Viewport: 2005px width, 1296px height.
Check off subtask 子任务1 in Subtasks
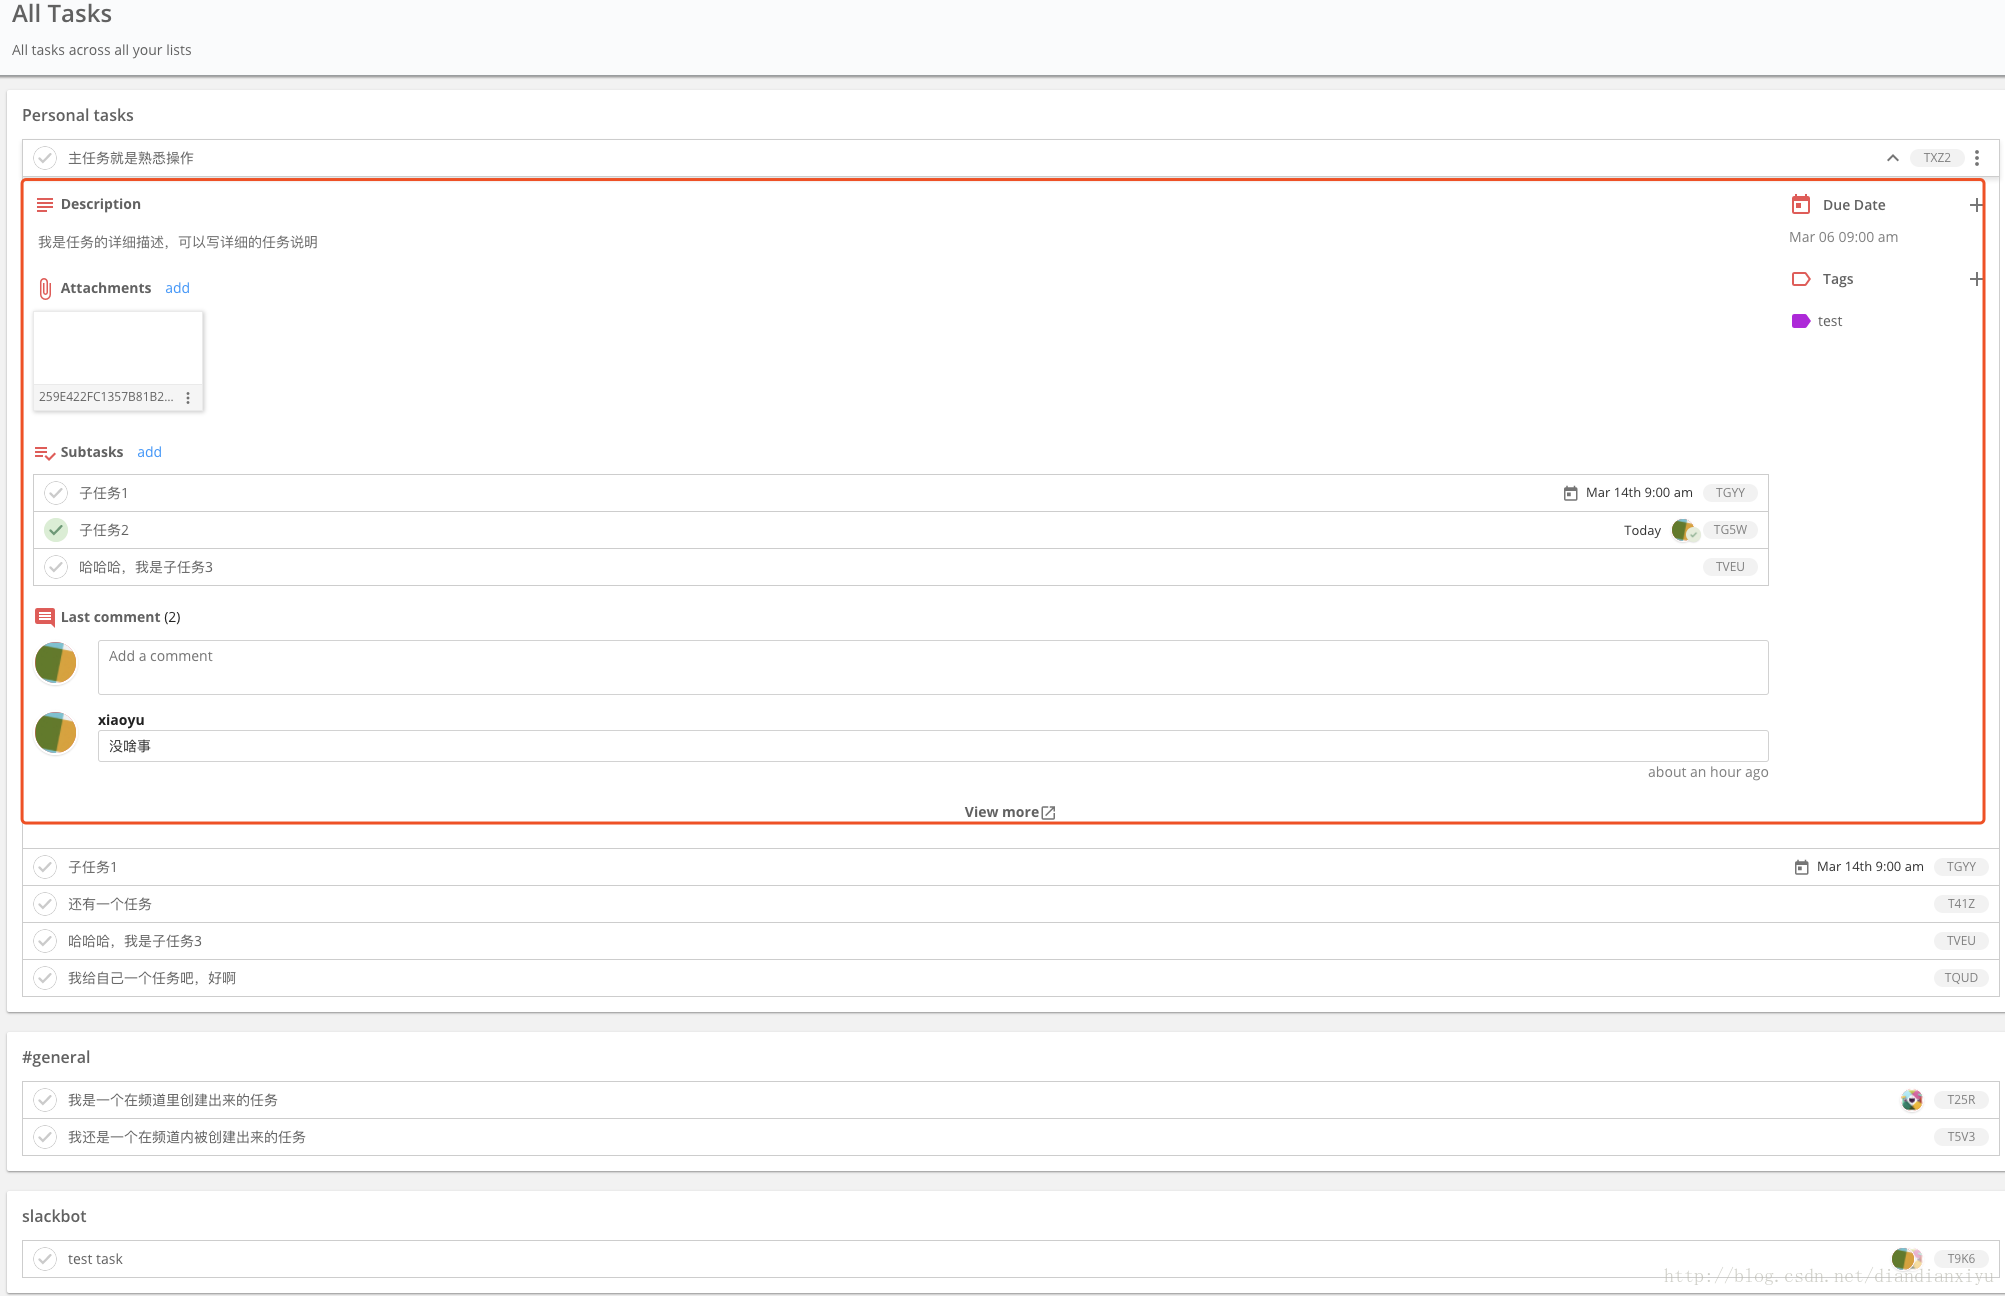point(56,493)
